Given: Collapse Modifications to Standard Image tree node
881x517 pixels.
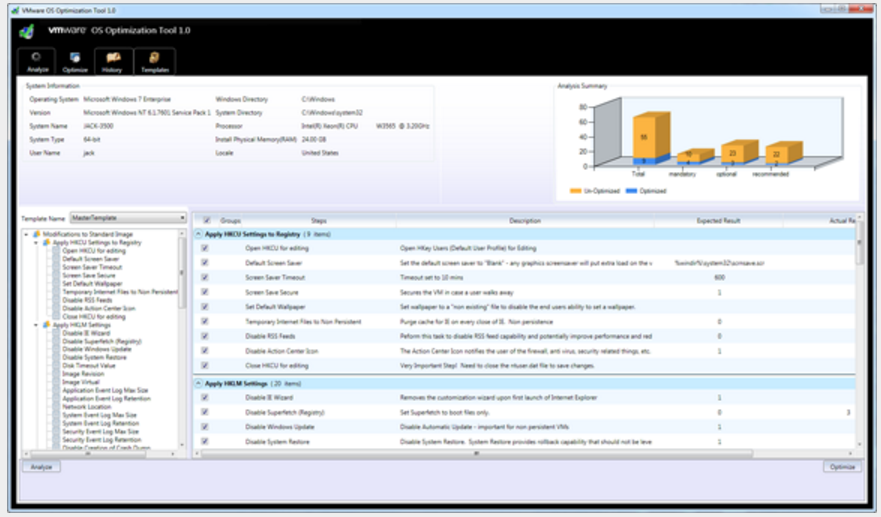Looking at the screenshot, I should 26,234.
